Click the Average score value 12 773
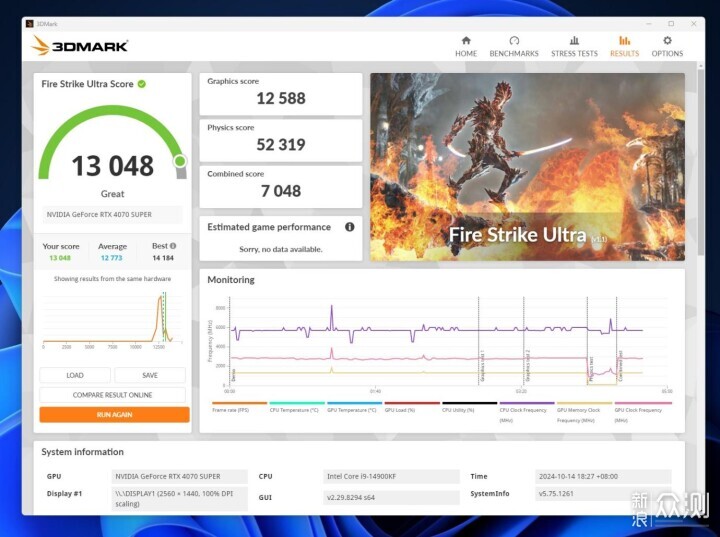 click(112, 258)
